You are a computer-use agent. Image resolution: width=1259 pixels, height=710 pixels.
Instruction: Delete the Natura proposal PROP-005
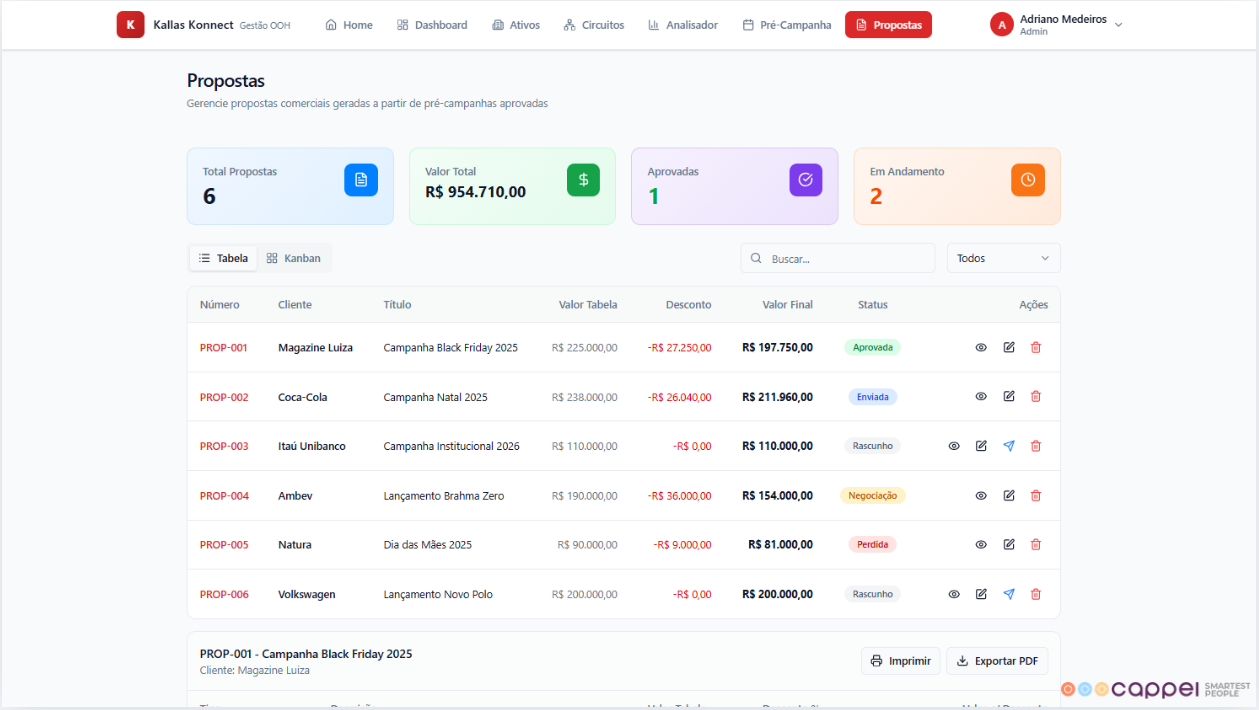1035,545
